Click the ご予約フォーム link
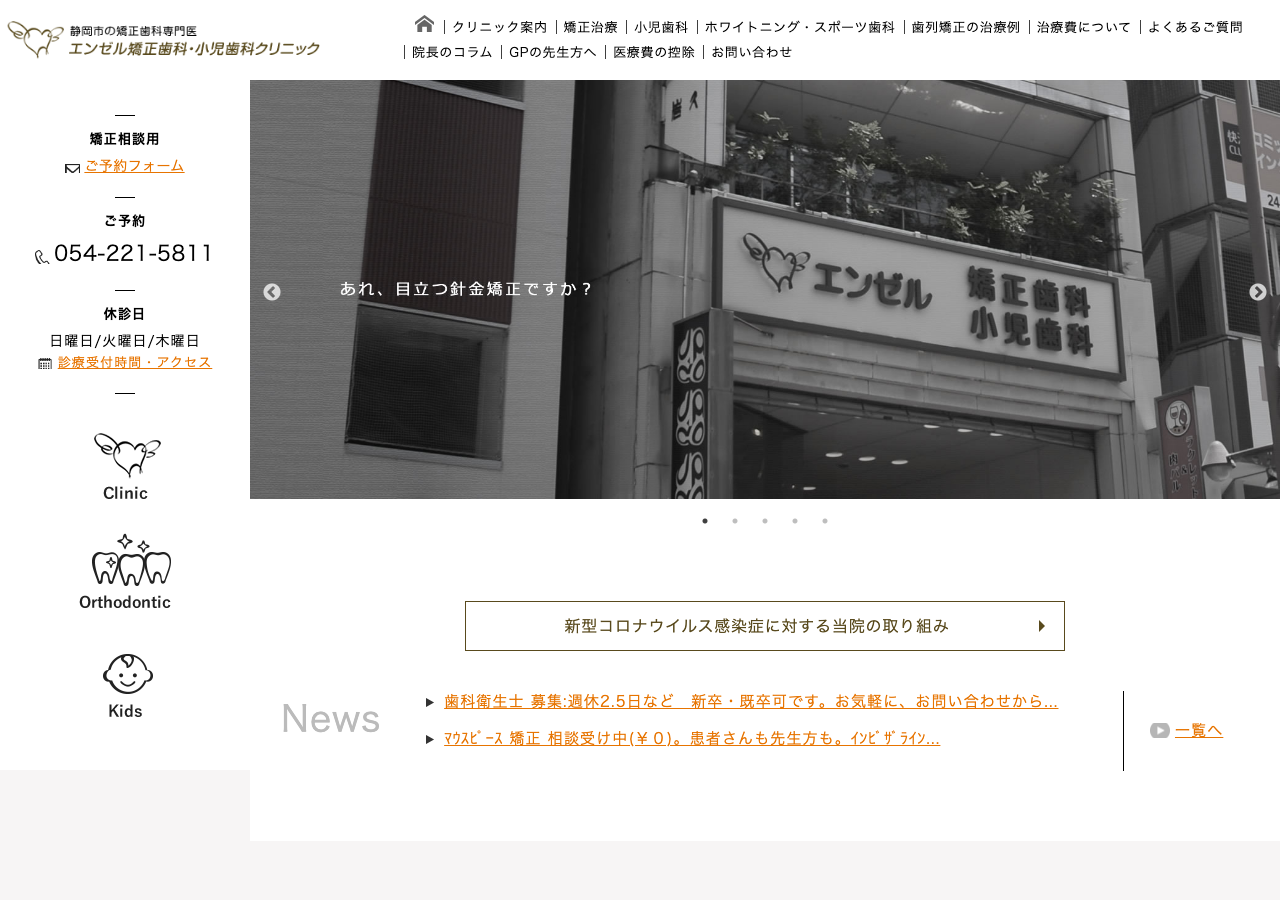This screenshot has height=900, width=1280. point(135,166)
